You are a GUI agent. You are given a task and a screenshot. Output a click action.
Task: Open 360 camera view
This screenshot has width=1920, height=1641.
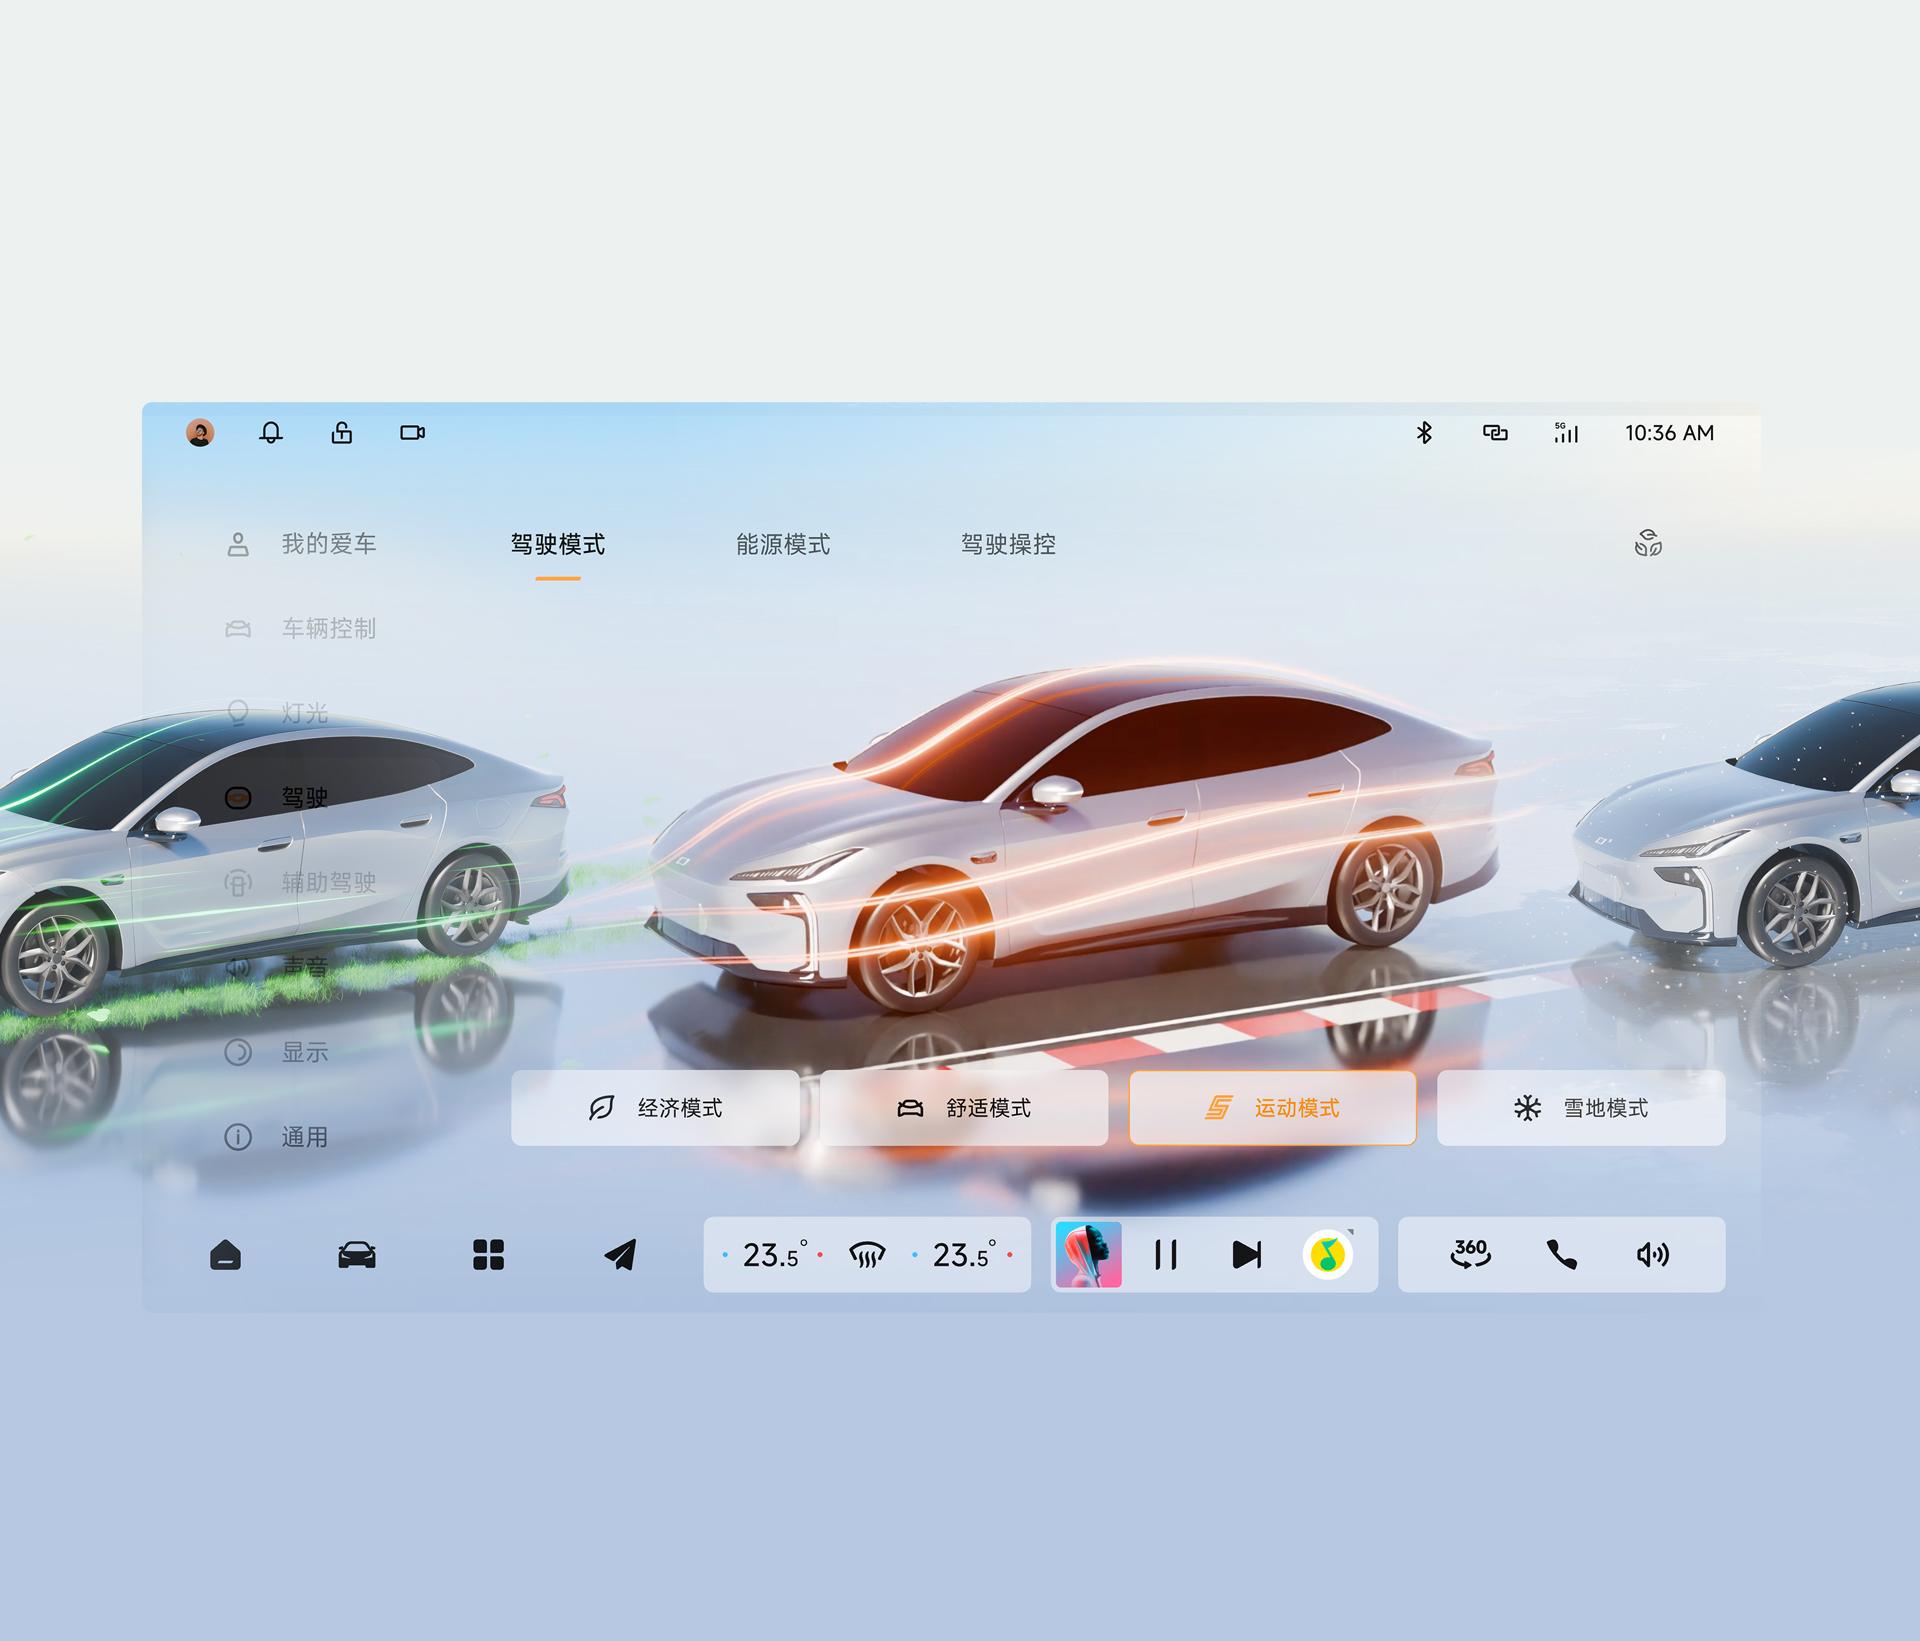click(1470, 1254)
